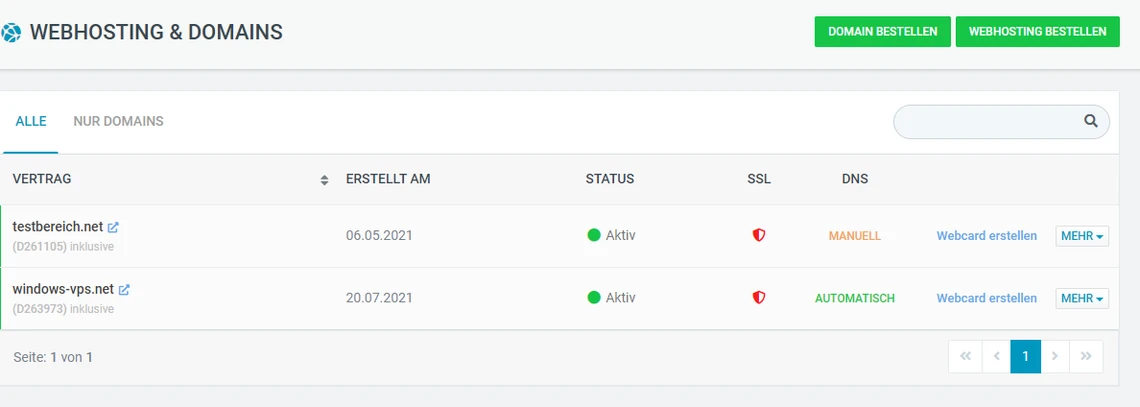This screenshot has width=1140, height=407.
Task: Click the red SSL shield for windows-vps.net
Action: [x=759, y=298]
